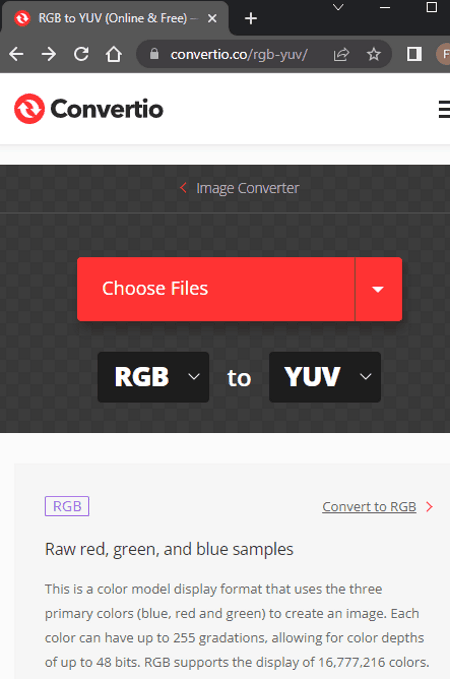450x679 pixels.
Task: Follow the Convert to RGB link
Action: click(369, 507)
